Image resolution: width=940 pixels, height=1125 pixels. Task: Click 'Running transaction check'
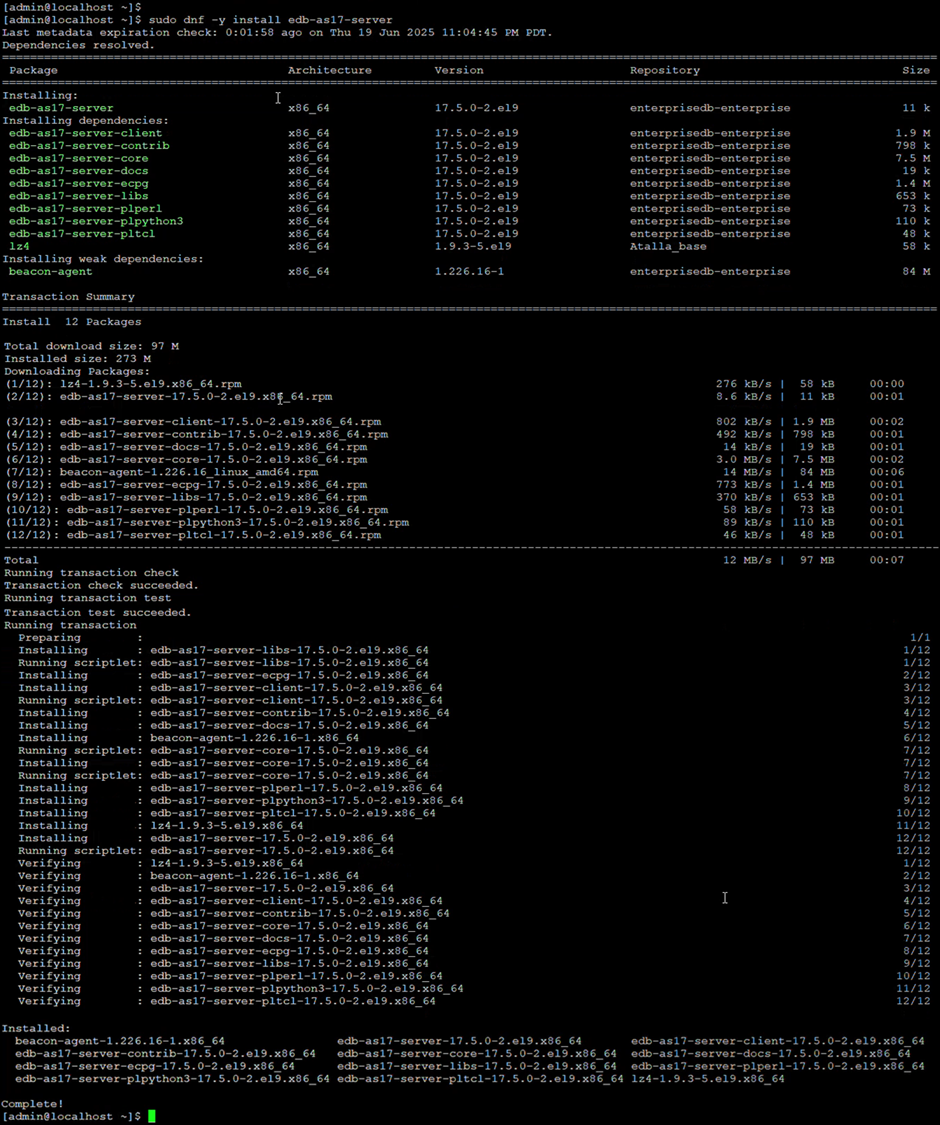tap(91, 573)
